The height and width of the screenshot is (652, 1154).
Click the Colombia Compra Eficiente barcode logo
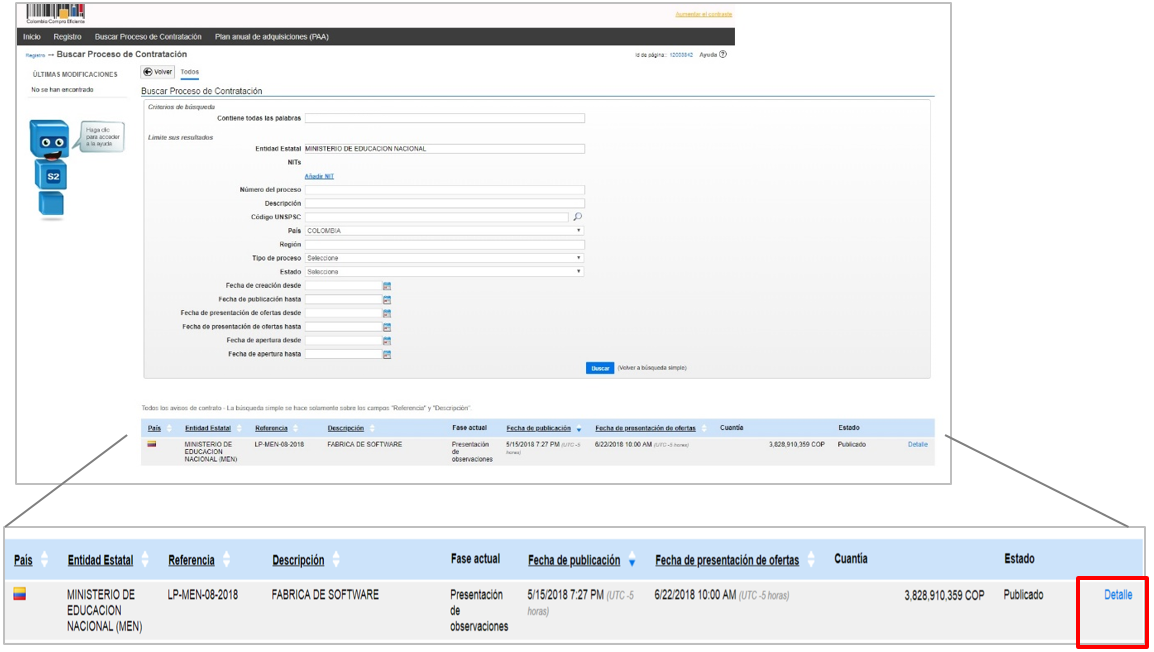coord(55,13)
